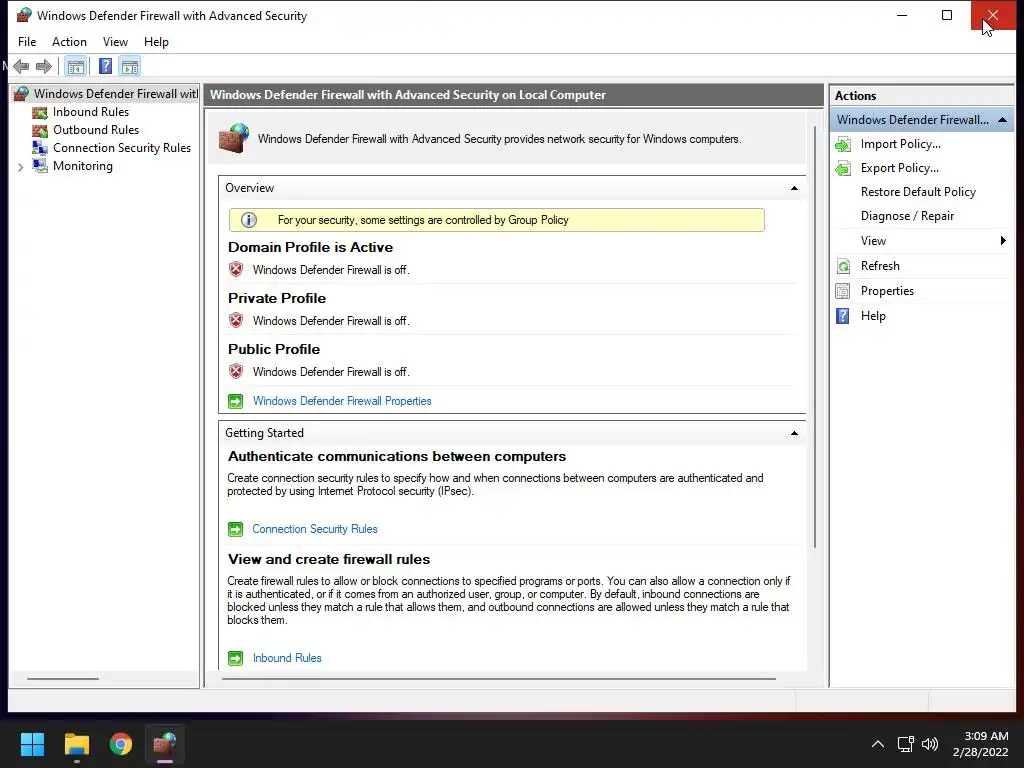
Task: Collapse the Windows Defender Firewall actions group
Action: pyautogui.click(x=1002, y=120)
